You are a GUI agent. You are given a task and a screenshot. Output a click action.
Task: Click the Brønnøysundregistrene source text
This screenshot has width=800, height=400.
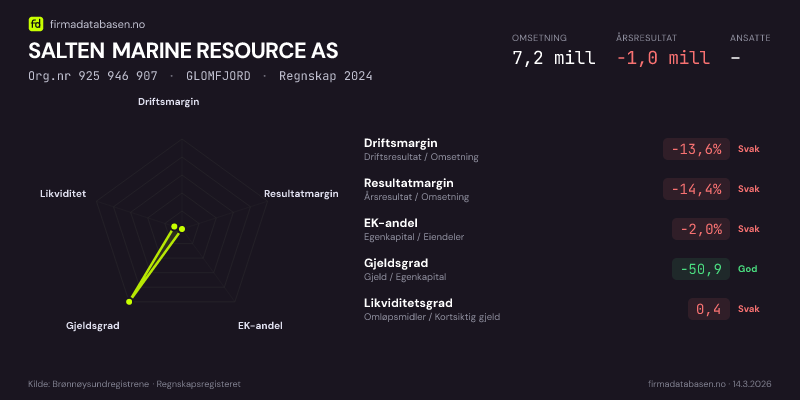[90, 384]
